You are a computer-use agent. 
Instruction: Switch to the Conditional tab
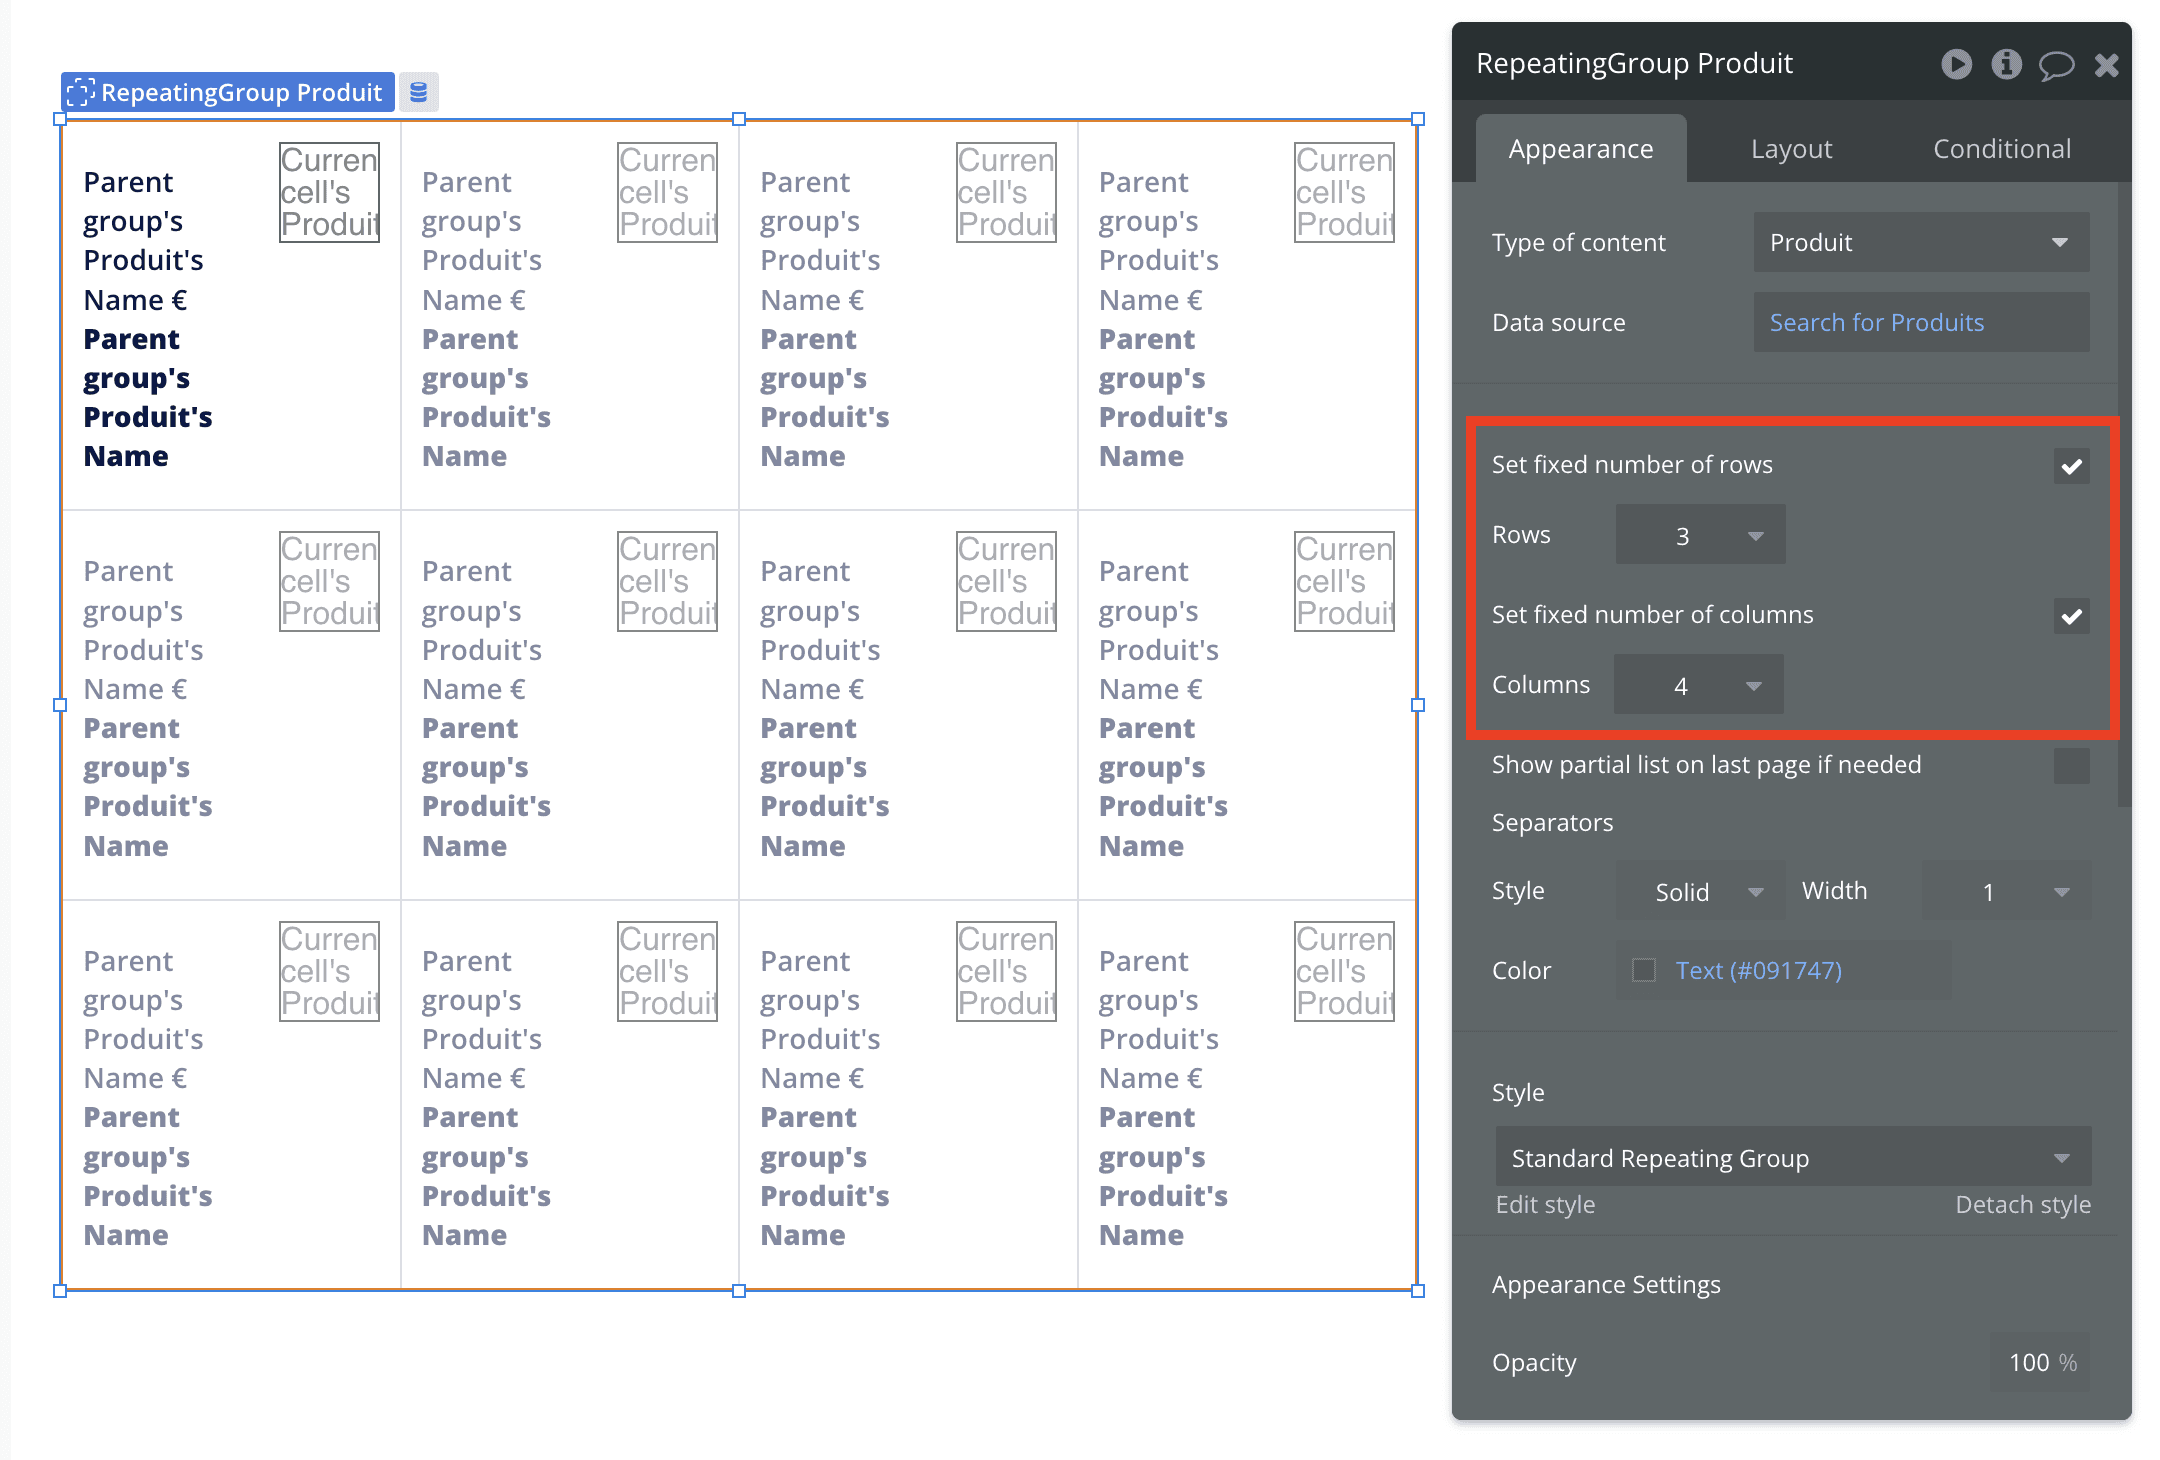click(2001, 149)
